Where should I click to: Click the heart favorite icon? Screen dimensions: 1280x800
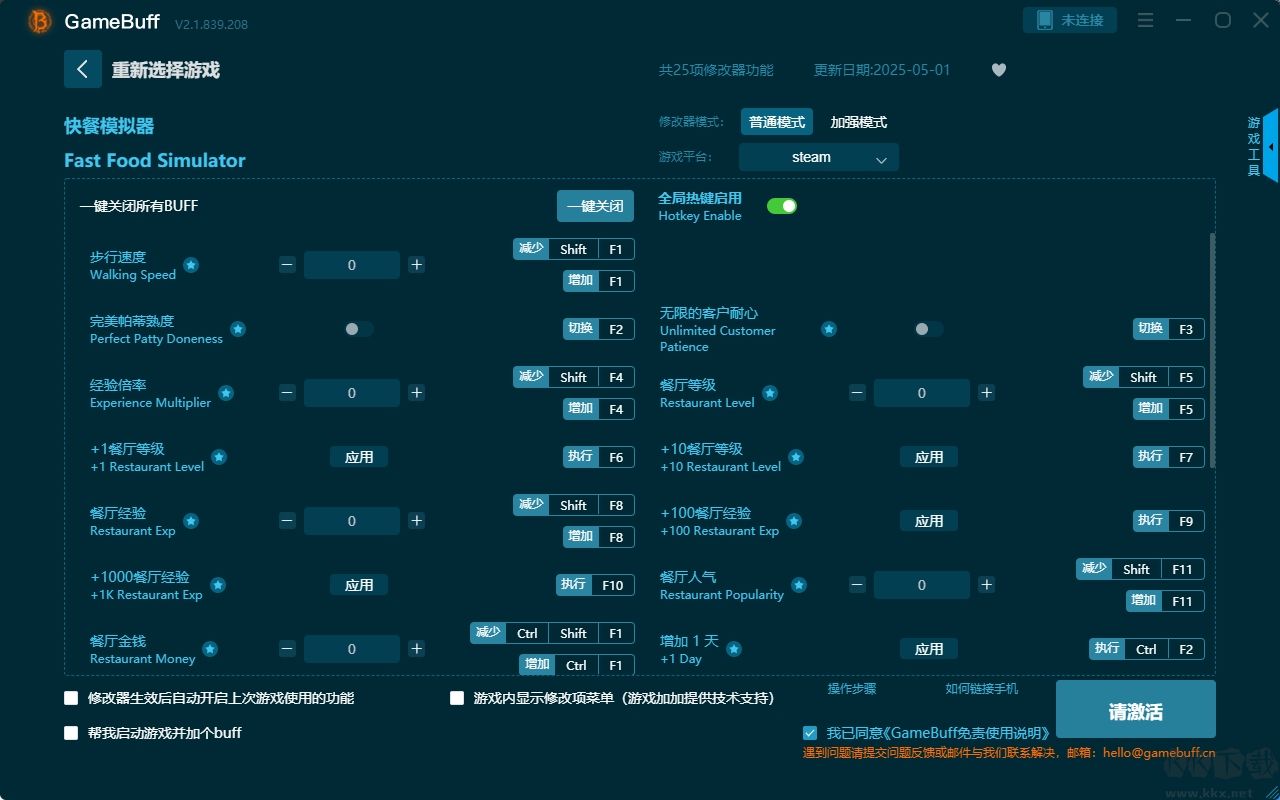tap(999, 70)
